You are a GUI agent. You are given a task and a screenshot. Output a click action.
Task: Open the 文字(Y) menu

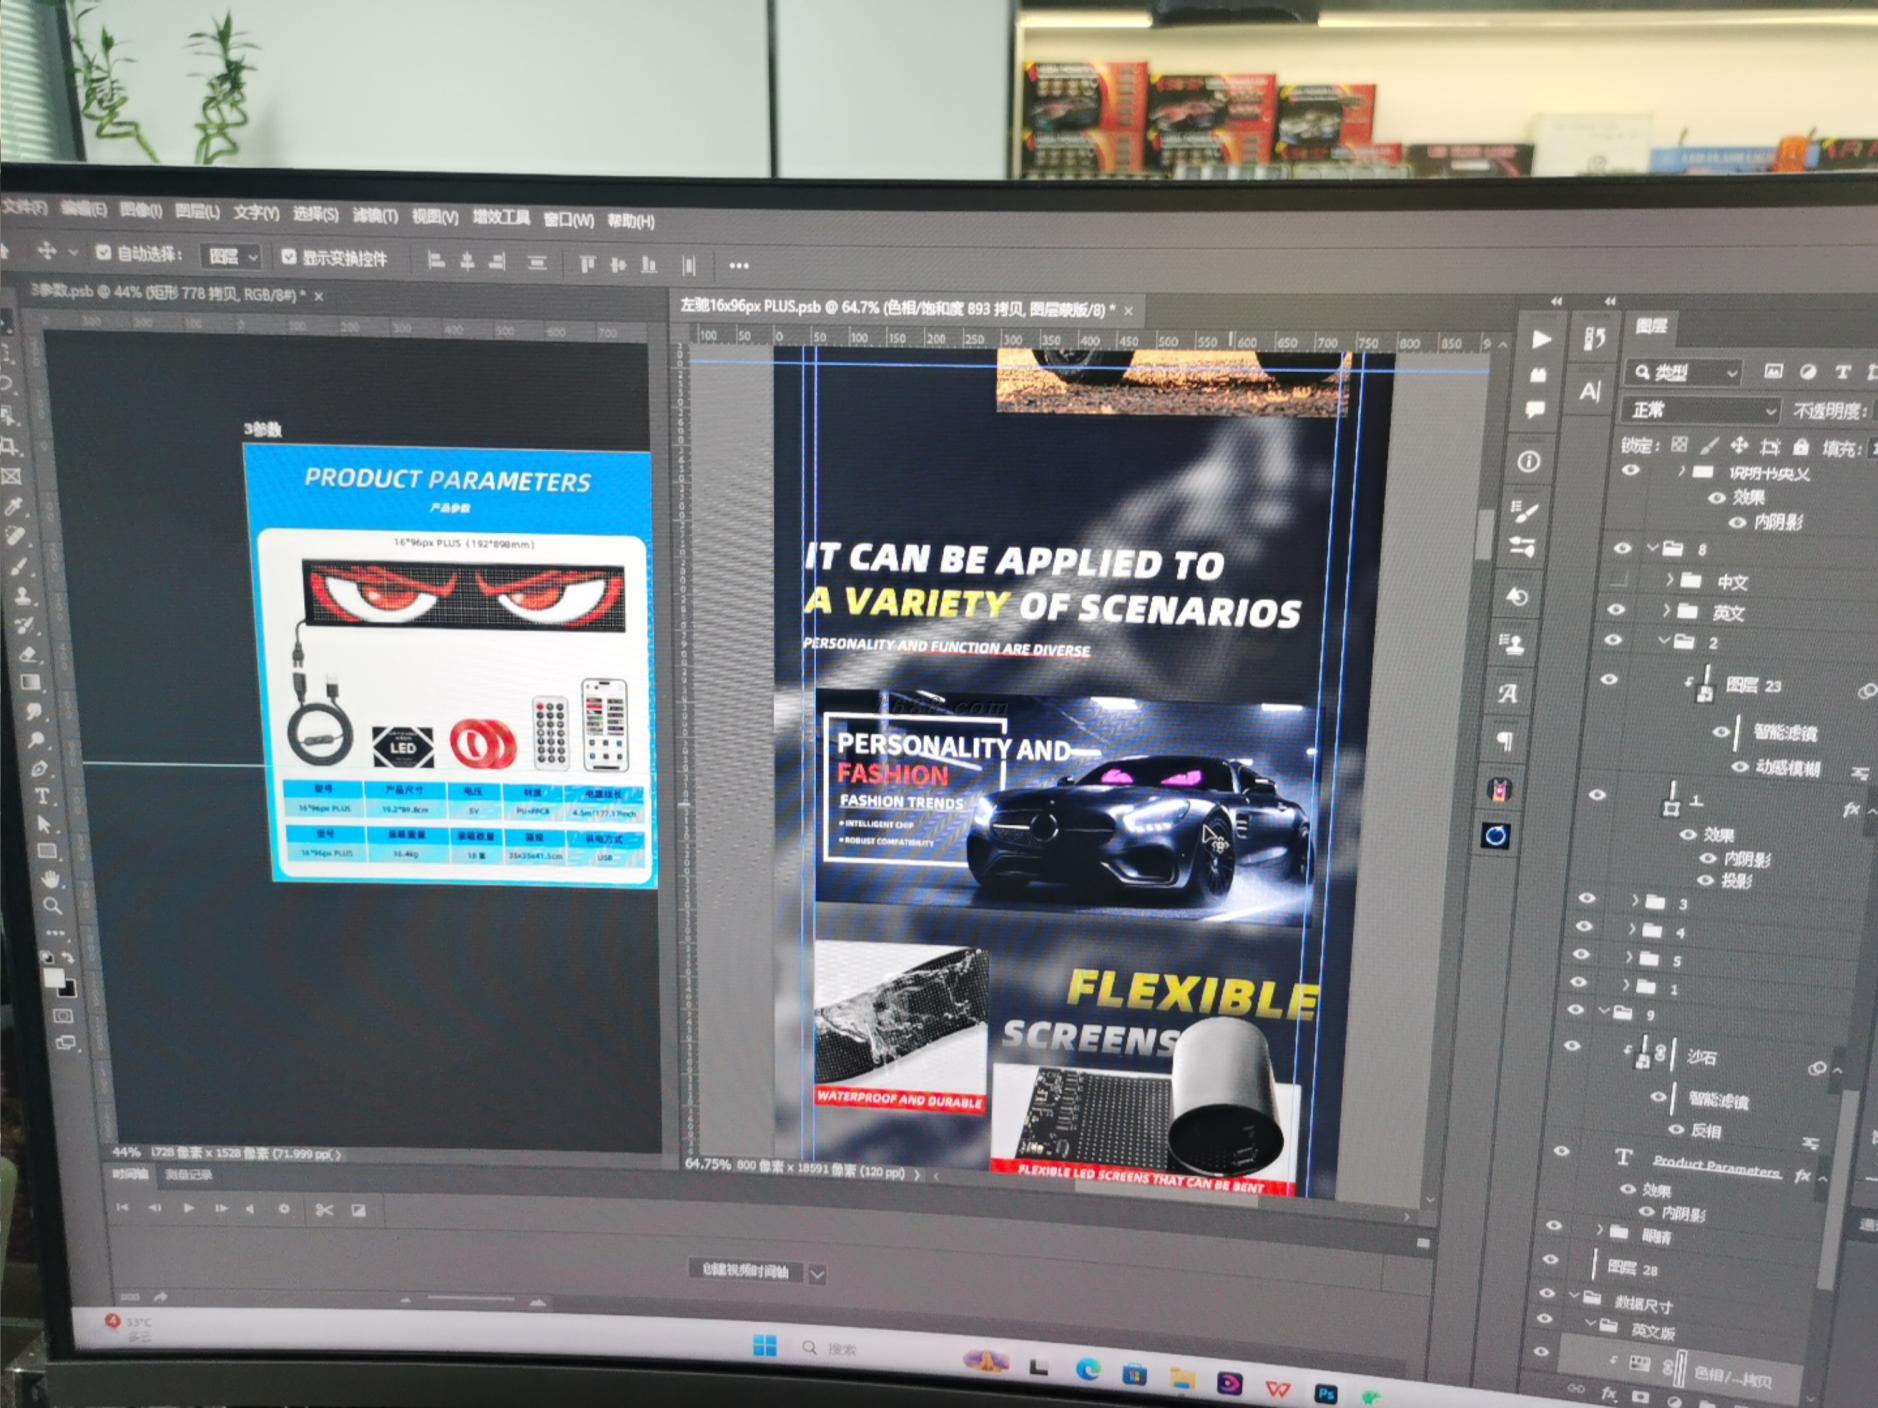[x=256, y=213]
